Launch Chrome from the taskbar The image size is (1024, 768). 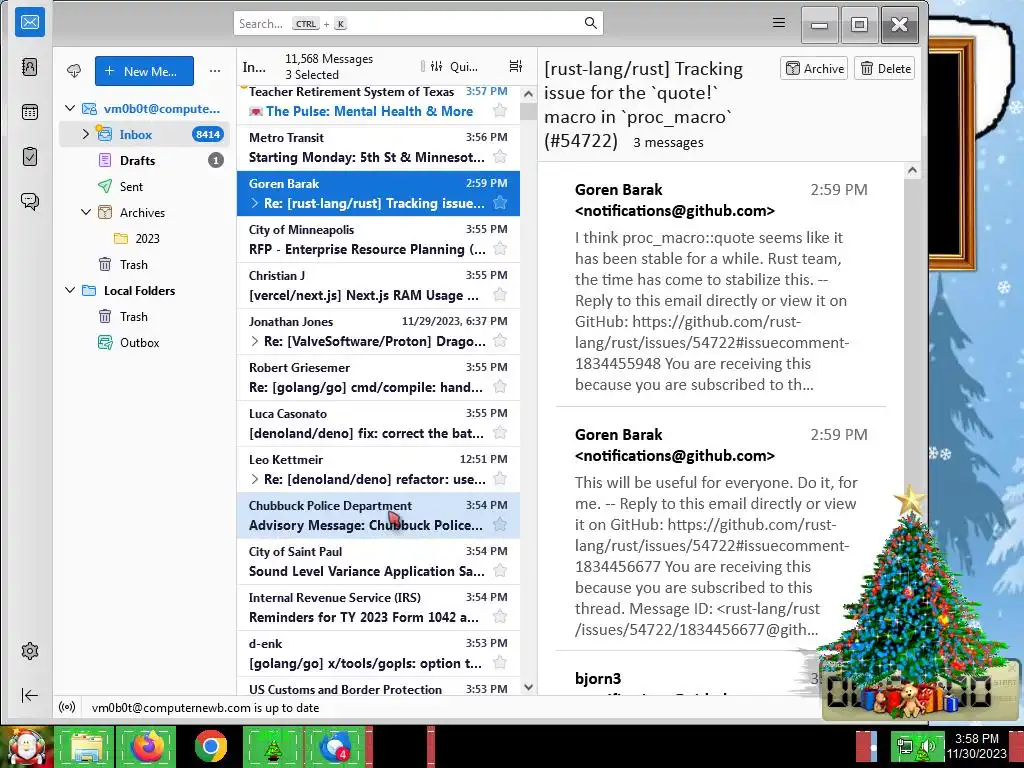(210, 747)
